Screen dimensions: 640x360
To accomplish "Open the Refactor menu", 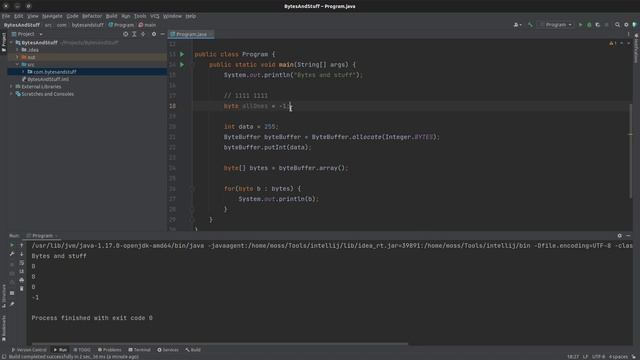I will point(92,16).
